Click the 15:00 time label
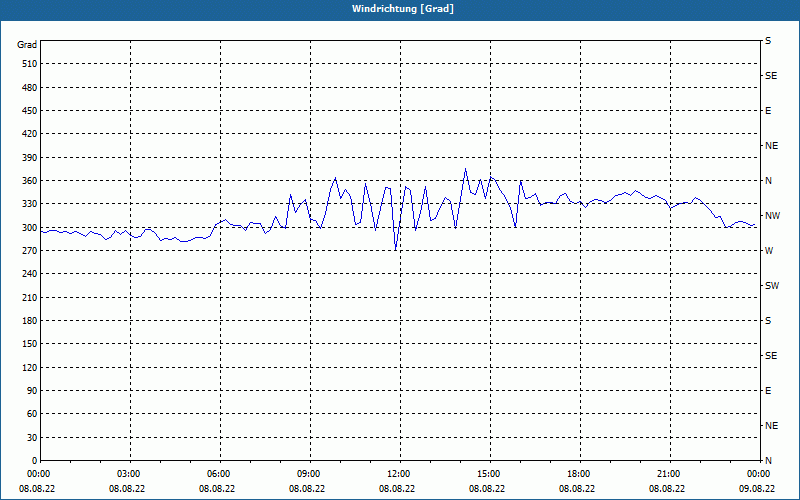This screenshot has width=800, height=500. [x=489, y=474]
